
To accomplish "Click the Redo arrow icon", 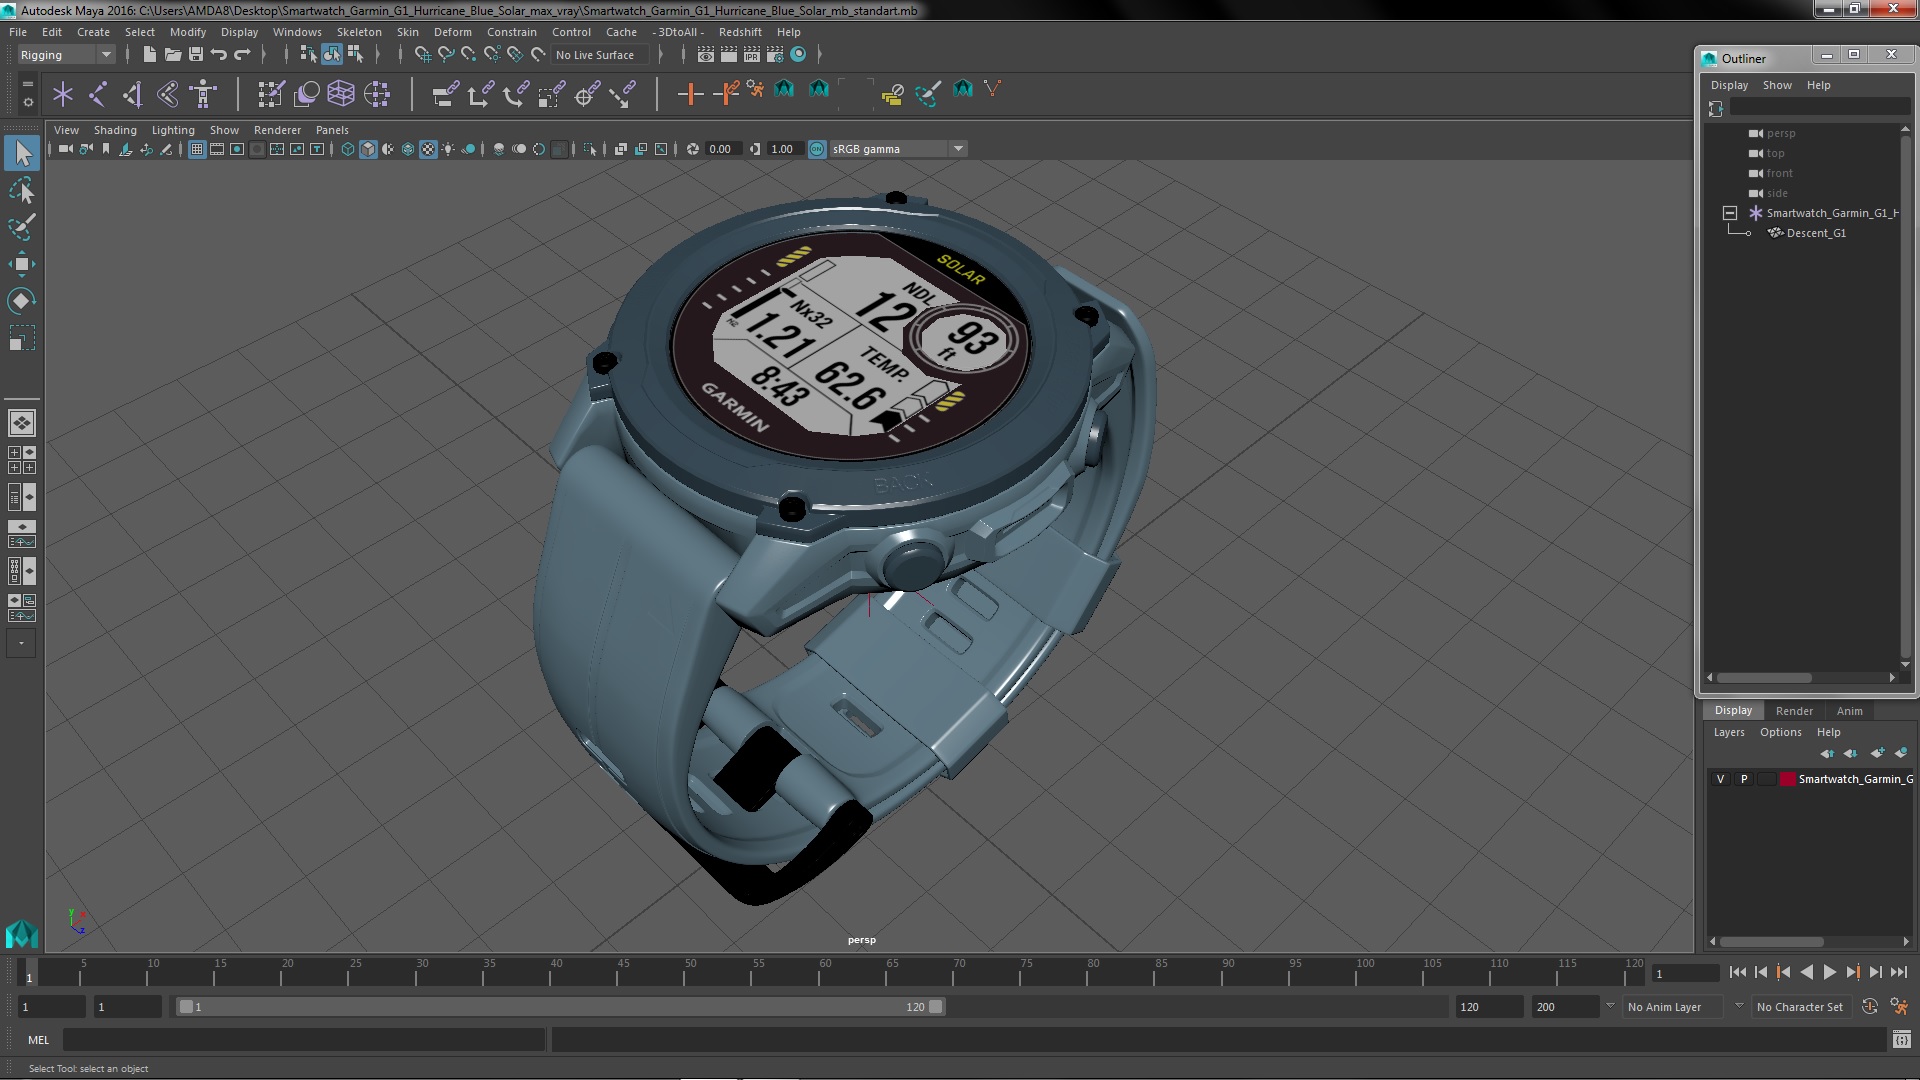I will click(242, 54).
